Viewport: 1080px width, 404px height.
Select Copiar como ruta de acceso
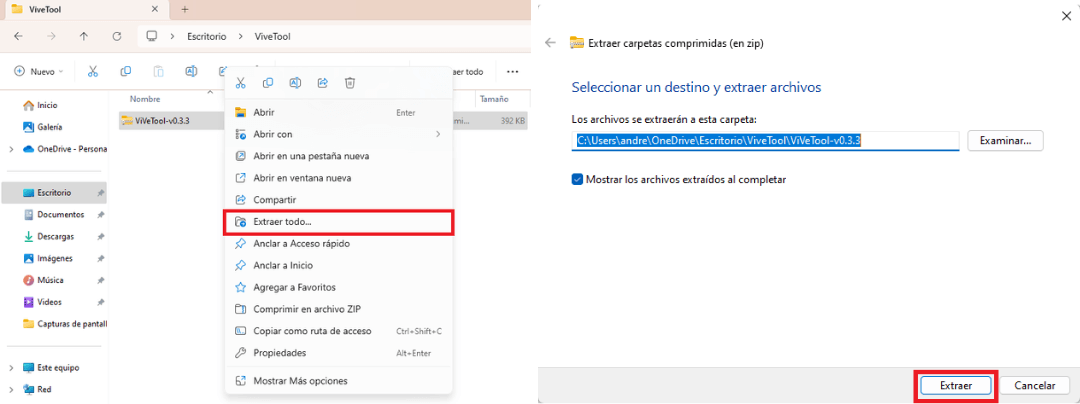point(338,331)
